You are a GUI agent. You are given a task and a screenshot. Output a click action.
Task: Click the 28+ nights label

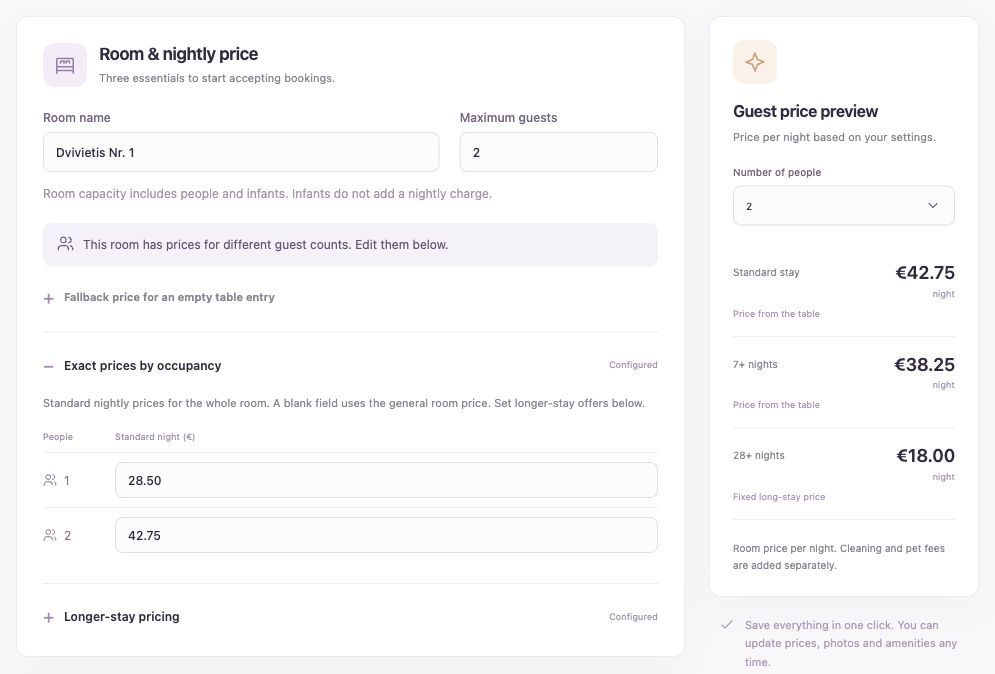(758, 455)
